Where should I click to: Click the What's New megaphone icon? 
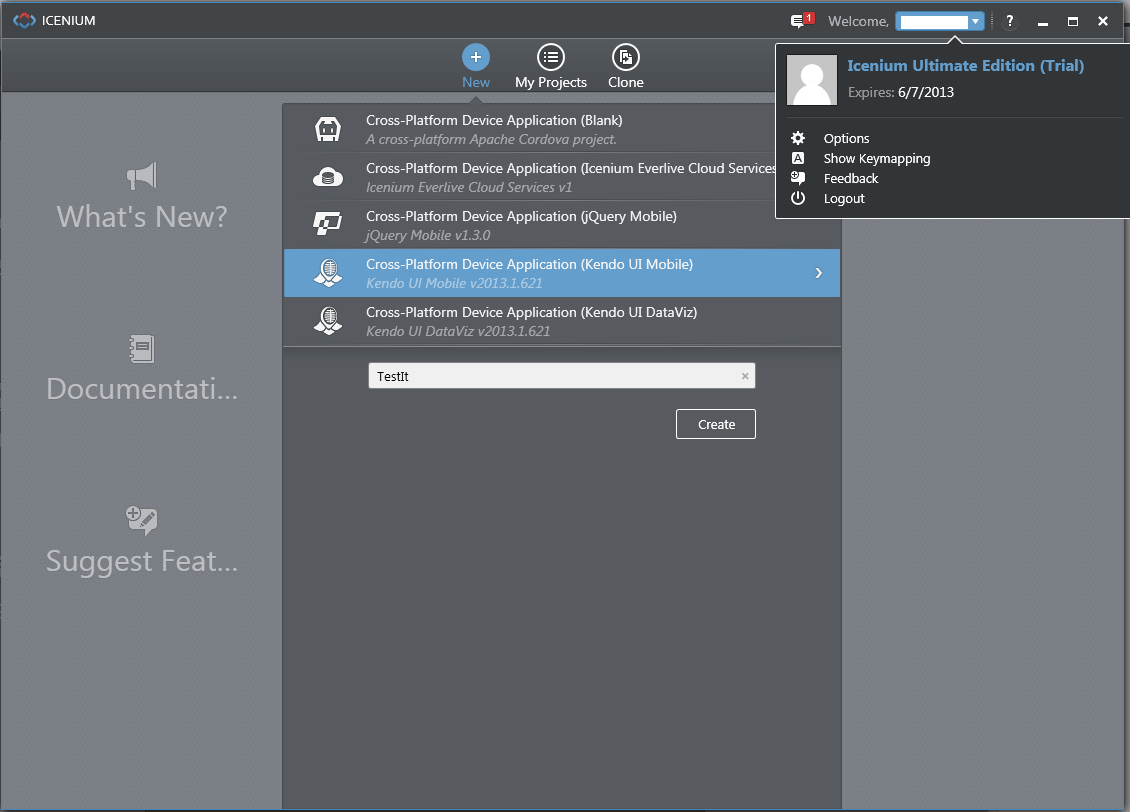[x=141, y=176]
